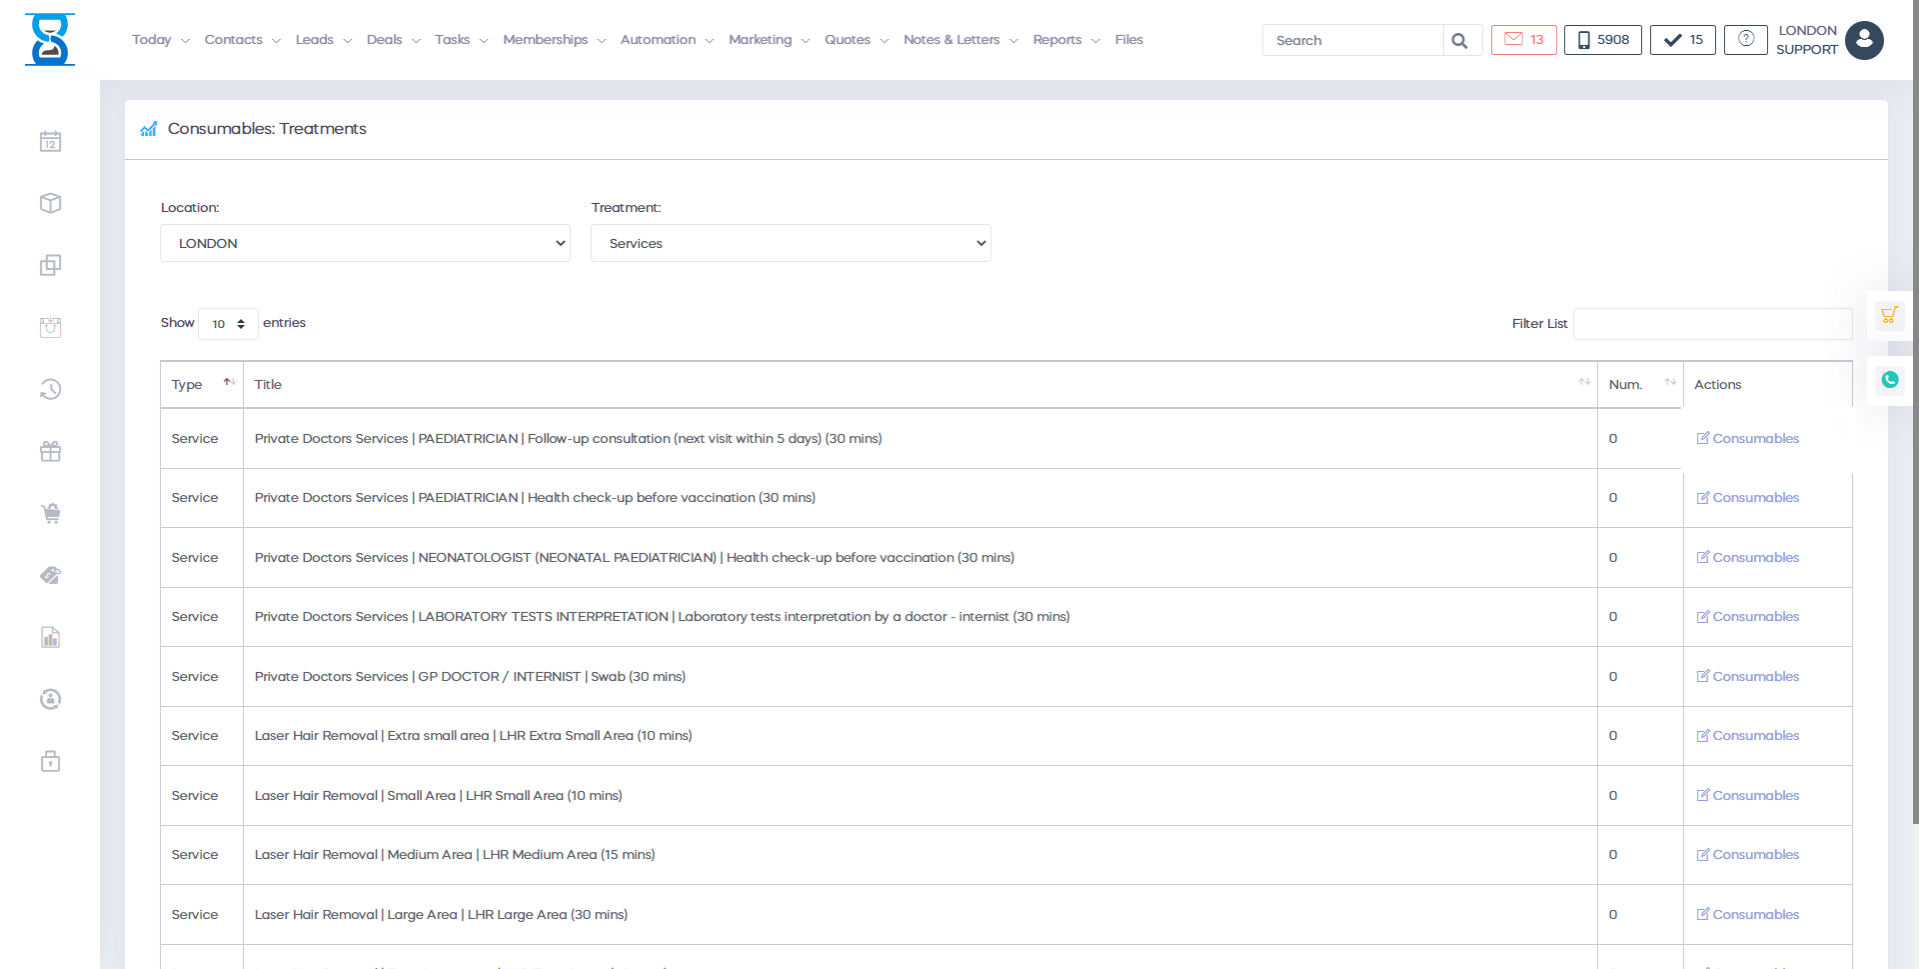The width and height of the screenshot is (1920, 969).
Task: Change the Show entries count selector
Action: tap(228, 324)
